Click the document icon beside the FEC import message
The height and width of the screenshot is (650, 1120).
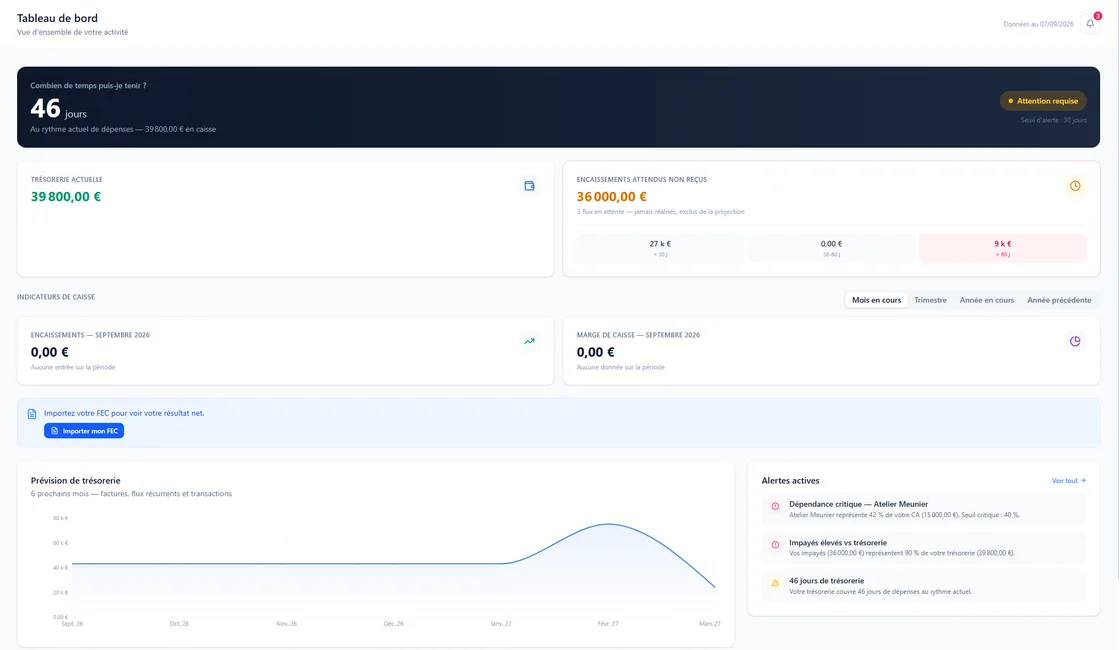(x=32, y=414)
